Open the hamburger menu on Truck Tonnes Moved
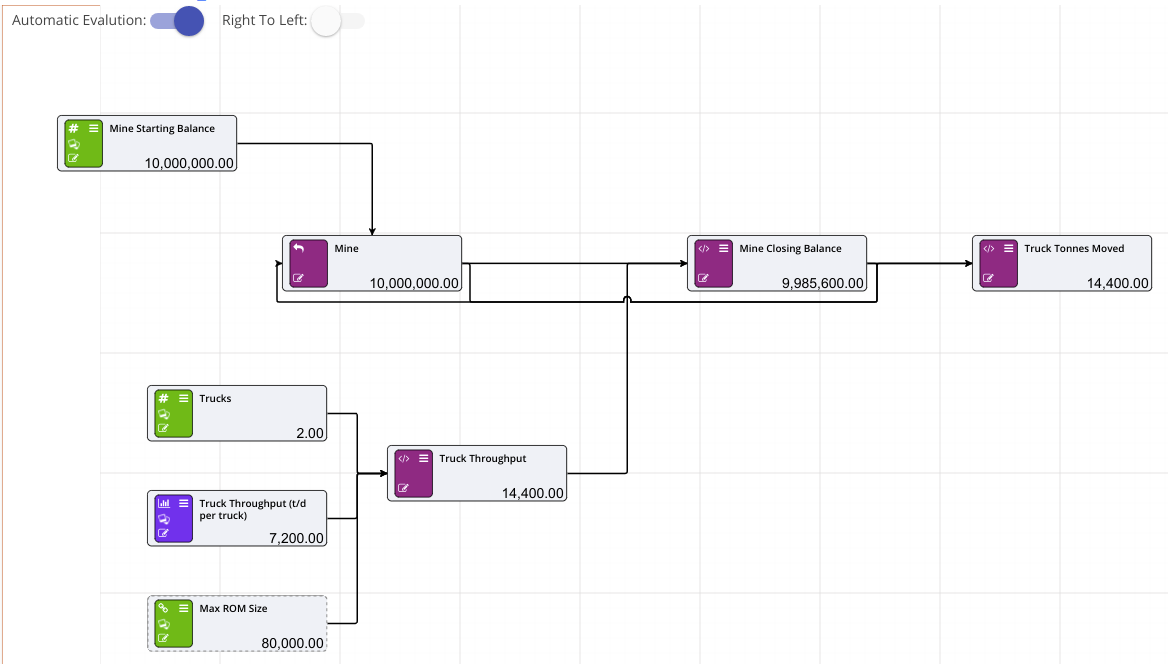The height and width of the screenshot is (664, 1168). [1009, 248]
